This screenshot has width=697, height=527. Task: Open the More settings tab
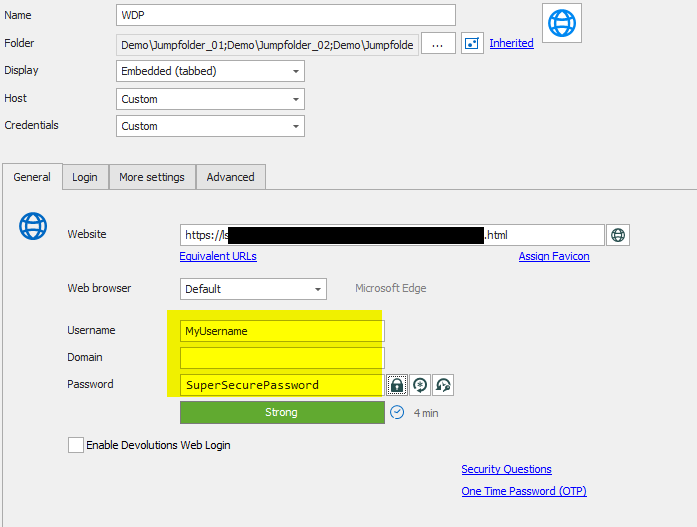coord(152,177)
